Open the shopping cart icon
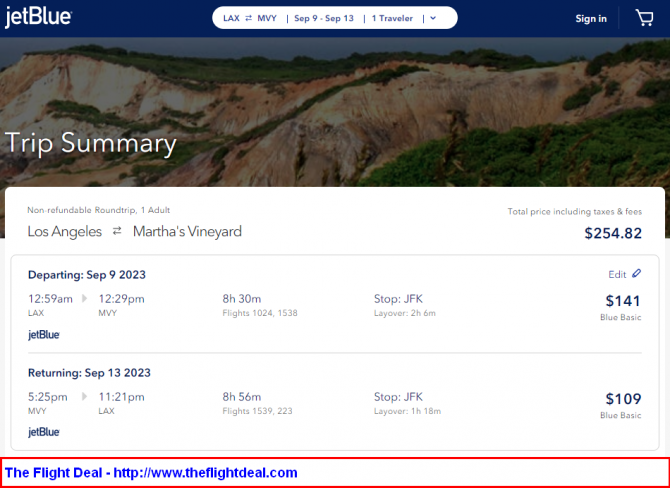The image size is (670, 488). 644,18
